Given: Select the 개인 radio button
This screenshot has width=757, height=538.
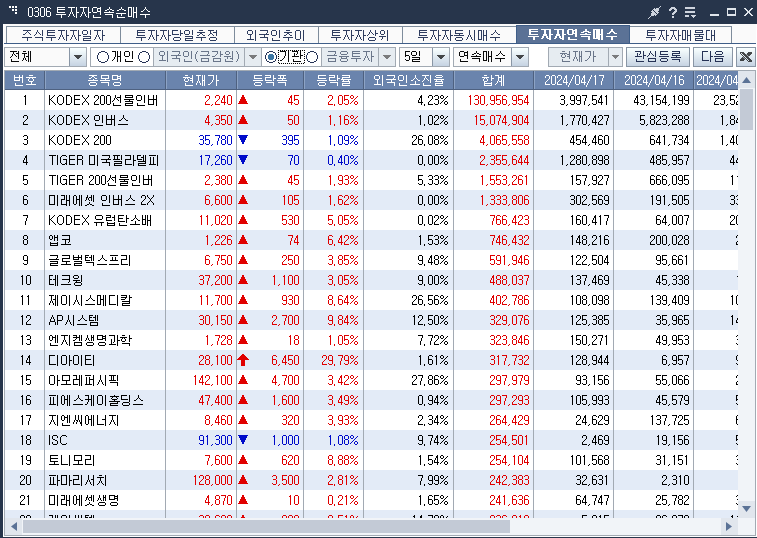Looking at the screenshot, I should tap(102, 57).
